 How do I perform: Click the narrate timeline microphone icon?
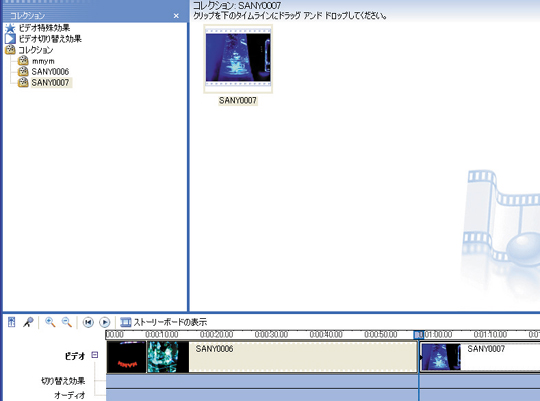[x=28, y=322]
